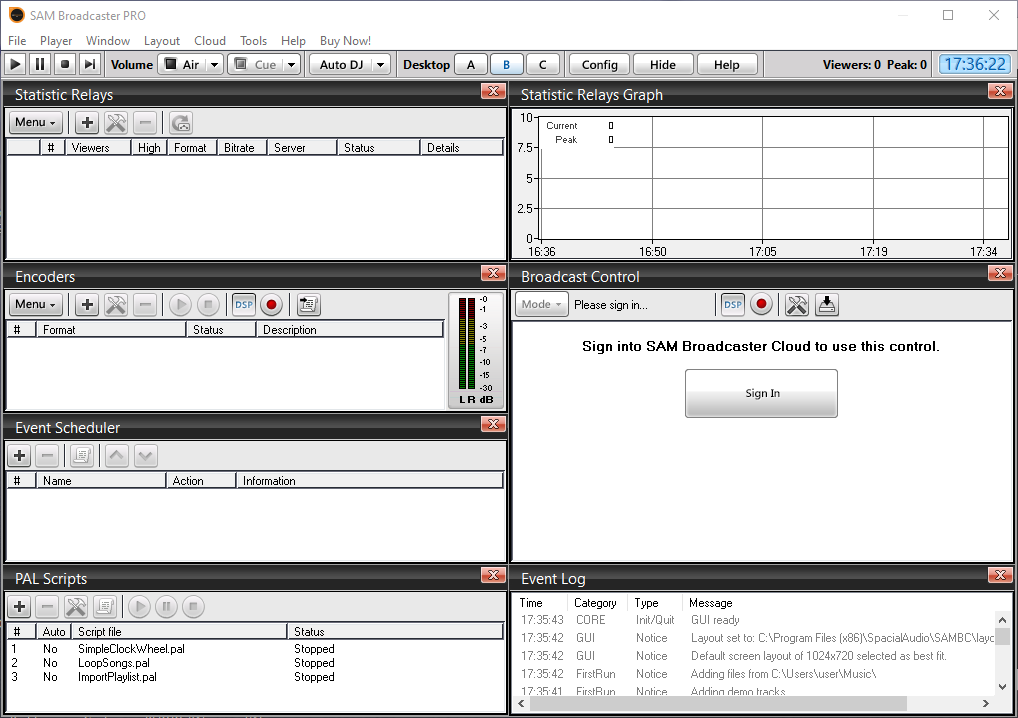The height and width of the screenshot is (718, 1018).
Task: Toggle DSP in Encoders panel
Action: point(244,304)
